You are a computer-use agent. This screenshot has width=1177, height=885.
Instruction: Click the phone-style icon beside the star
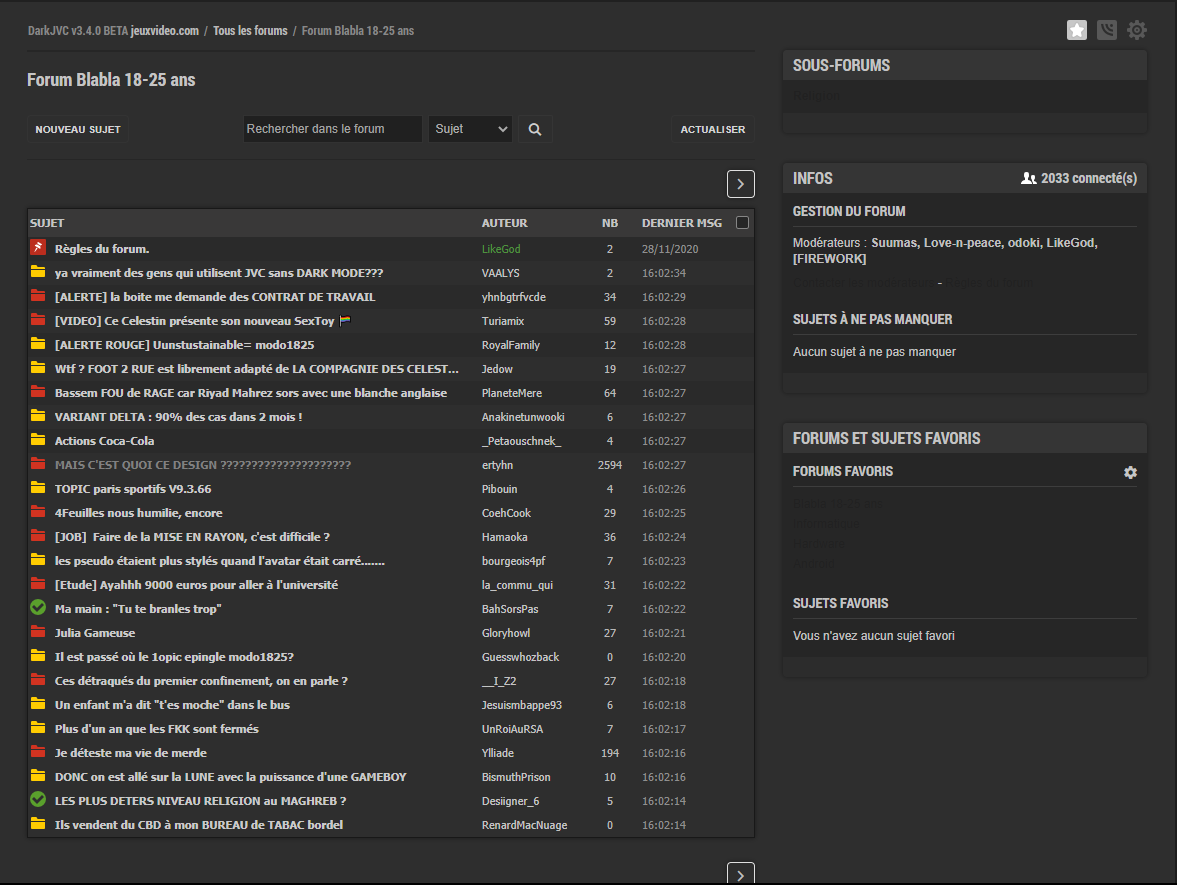point(1107,30)
